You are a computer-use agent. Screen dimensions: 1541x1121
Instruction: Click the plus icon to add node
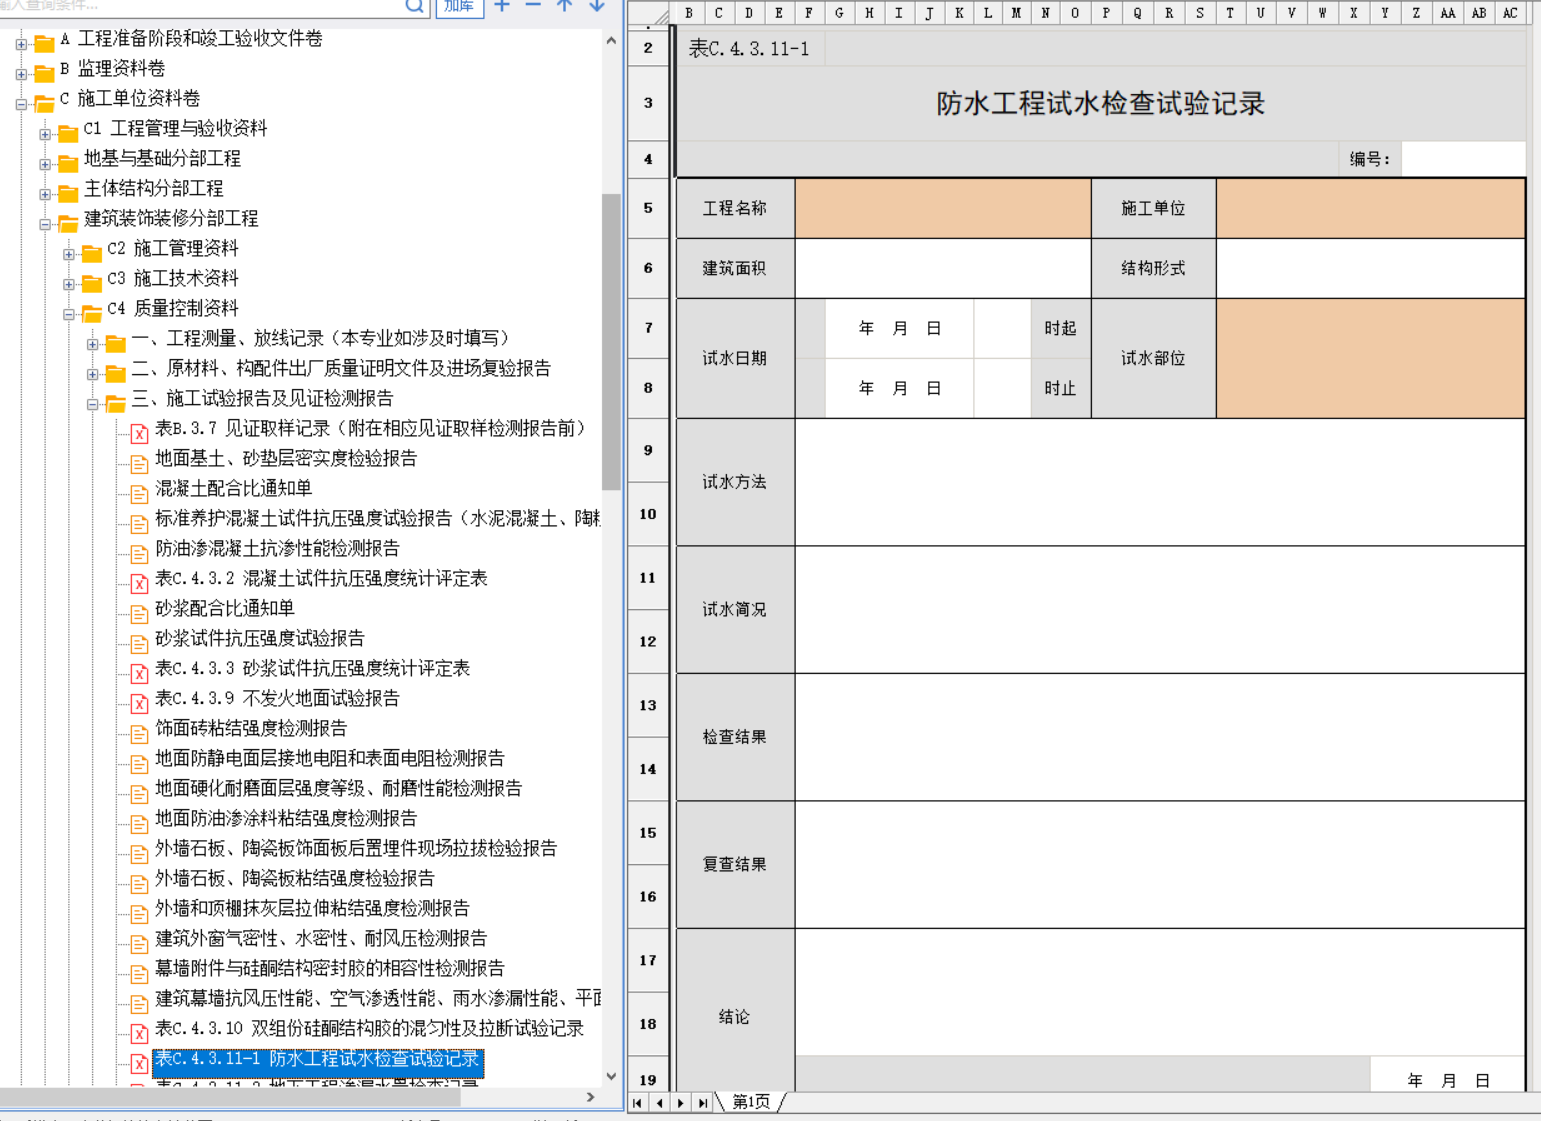pyautogui.click(x=502, y=6)
